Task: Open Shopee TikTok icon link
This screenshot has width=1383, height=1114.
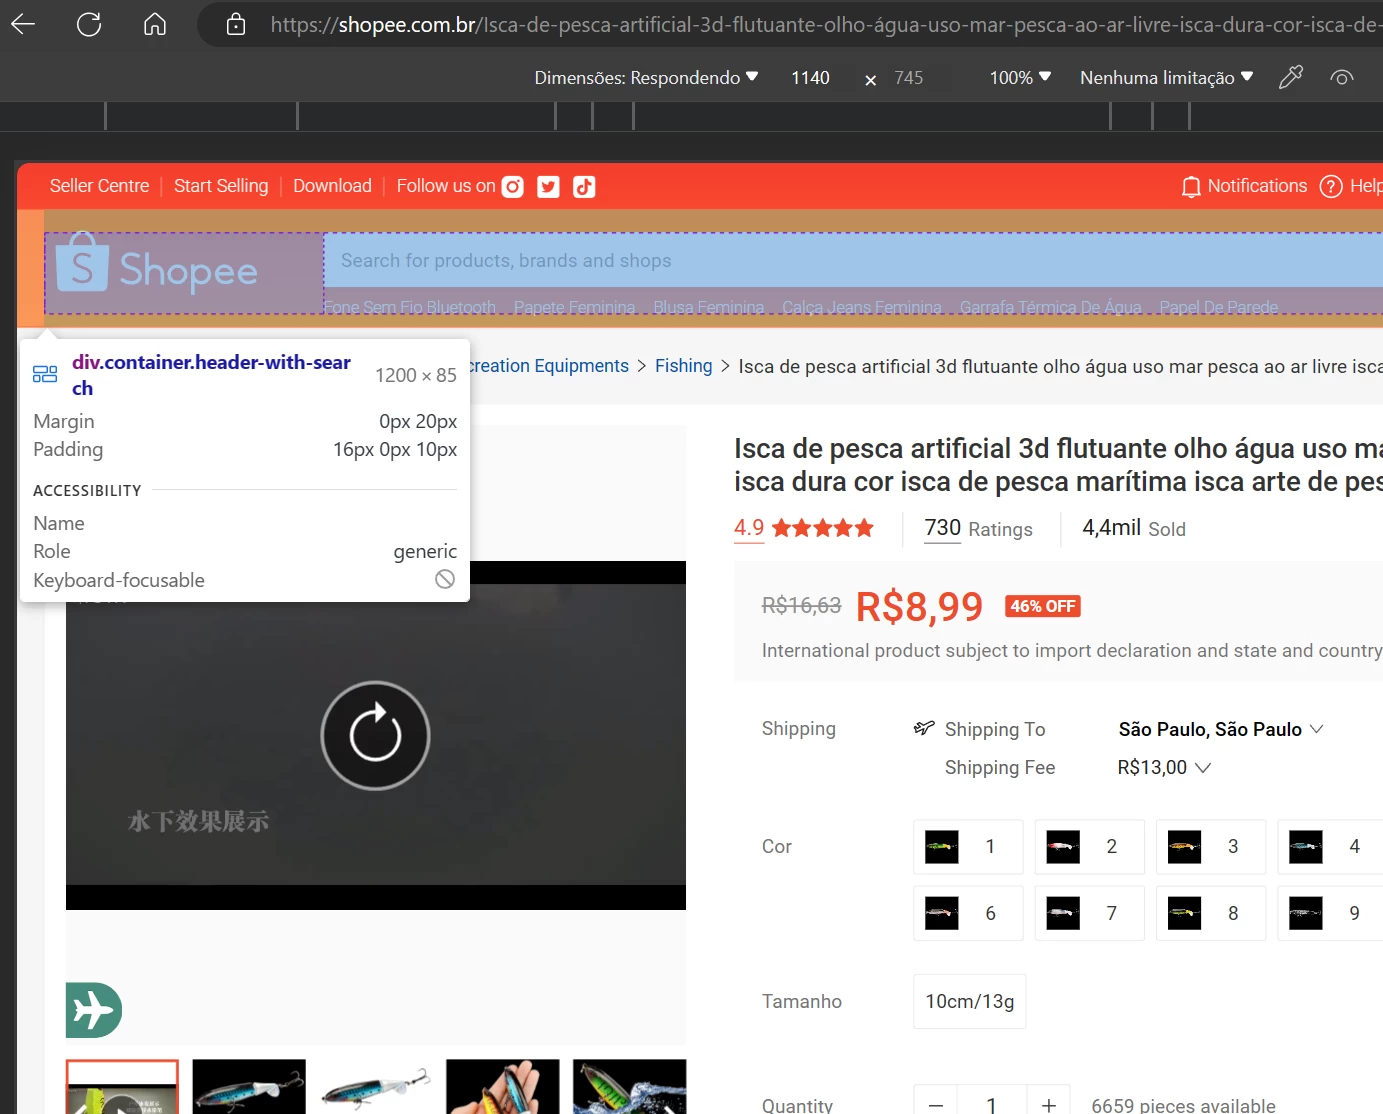Action: [x=584, y=187]
